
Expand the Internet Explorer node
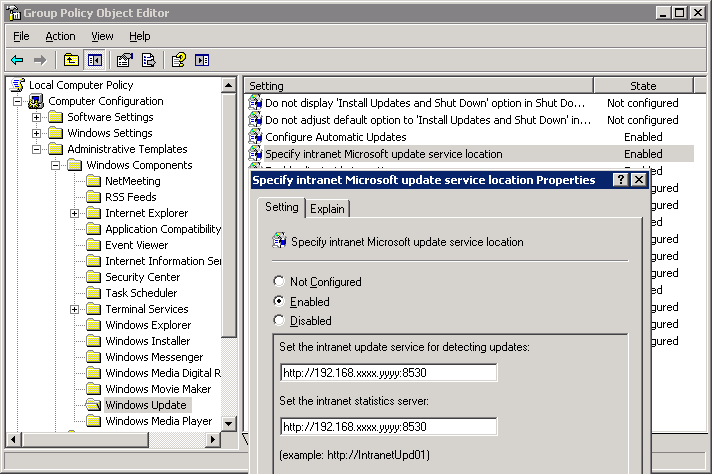74,213
